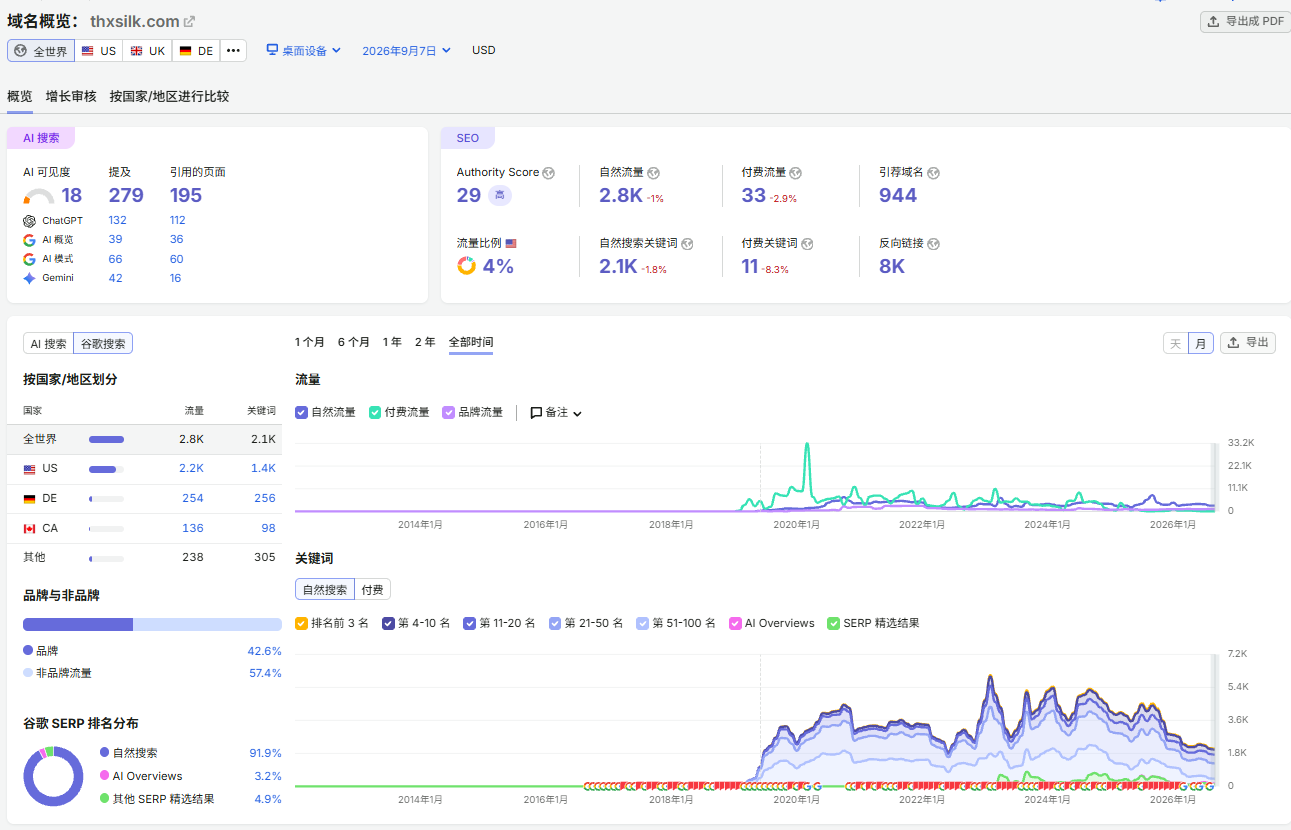
Task: Uncheck 第 51-100 名 checkbox
Action: tap(642, 623)
